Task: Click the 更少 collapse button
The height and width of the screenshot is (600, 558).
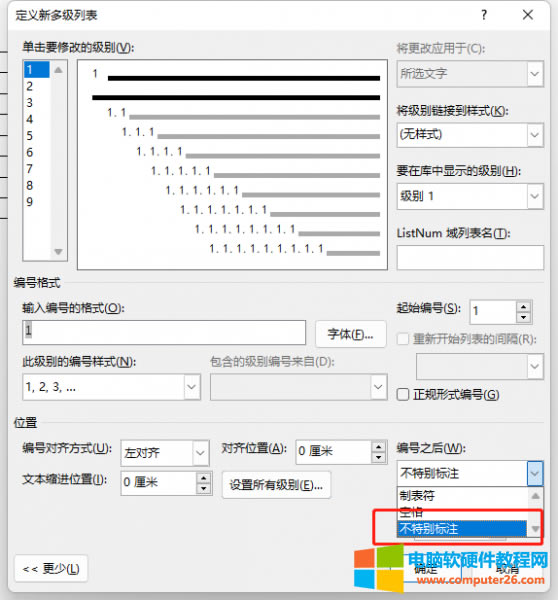Action: click(x=51, y=569)
